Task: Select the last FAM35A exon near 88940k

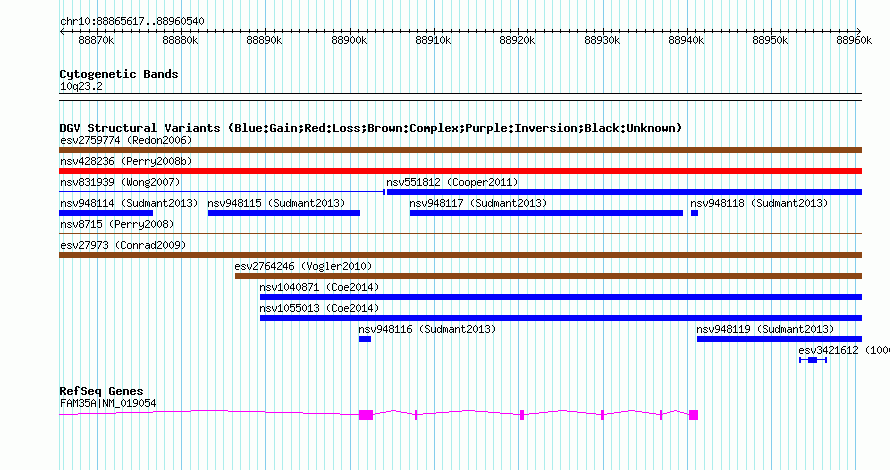Action: click(693, 415)
